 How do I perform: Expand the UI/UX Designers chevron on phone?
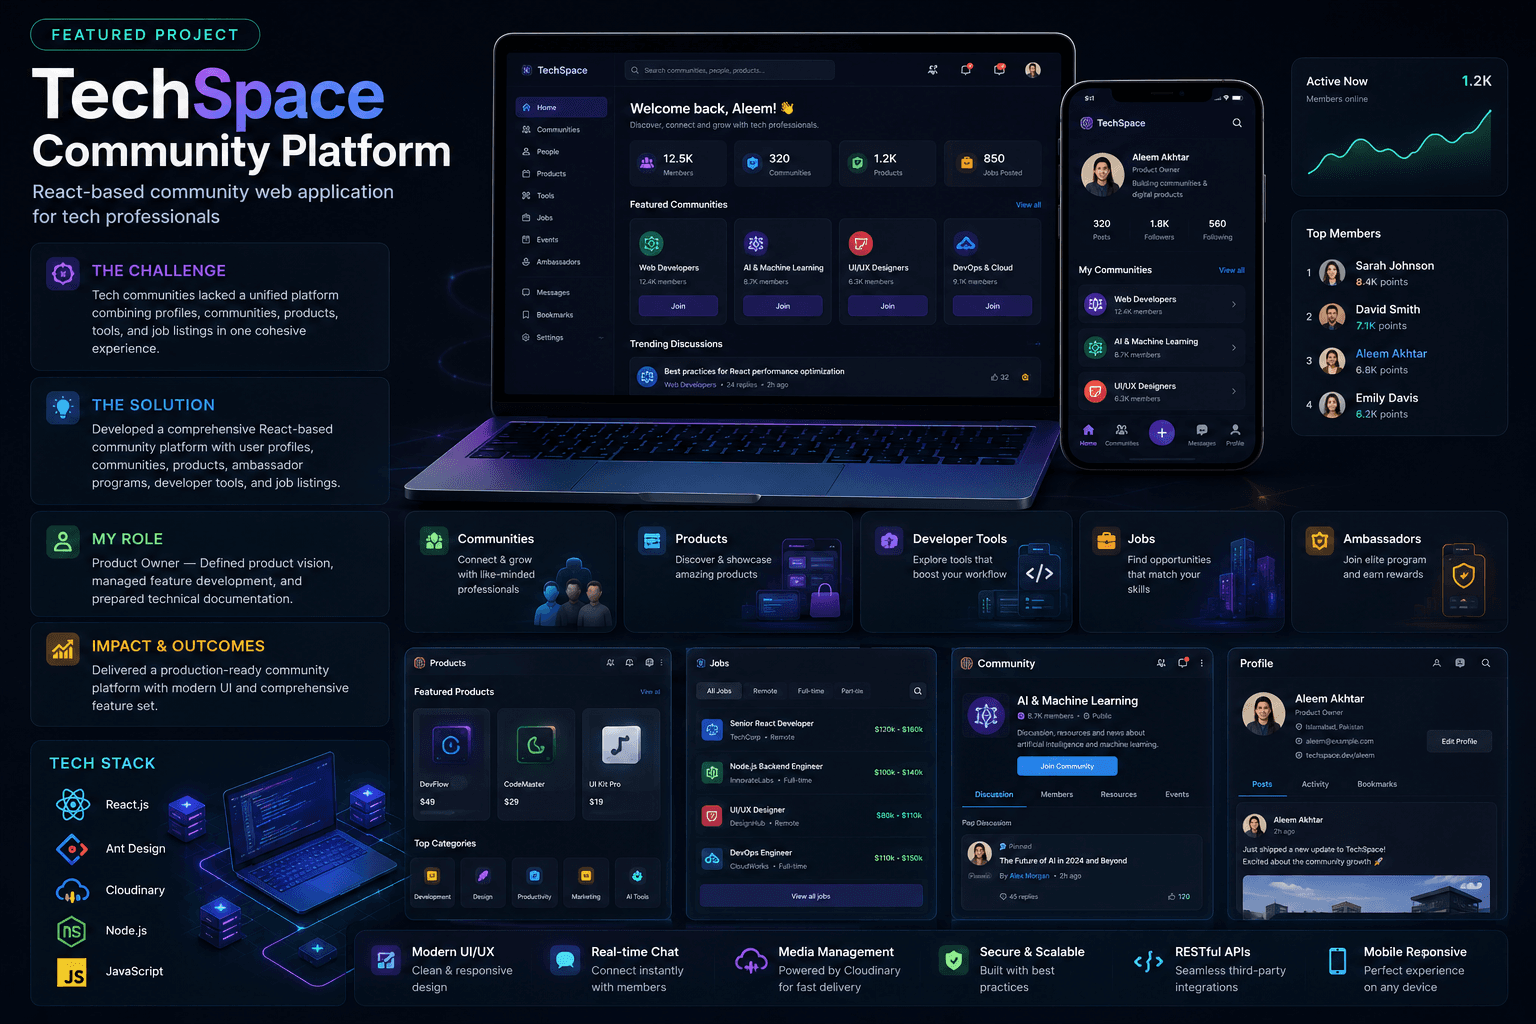[x=1234, y=391]
